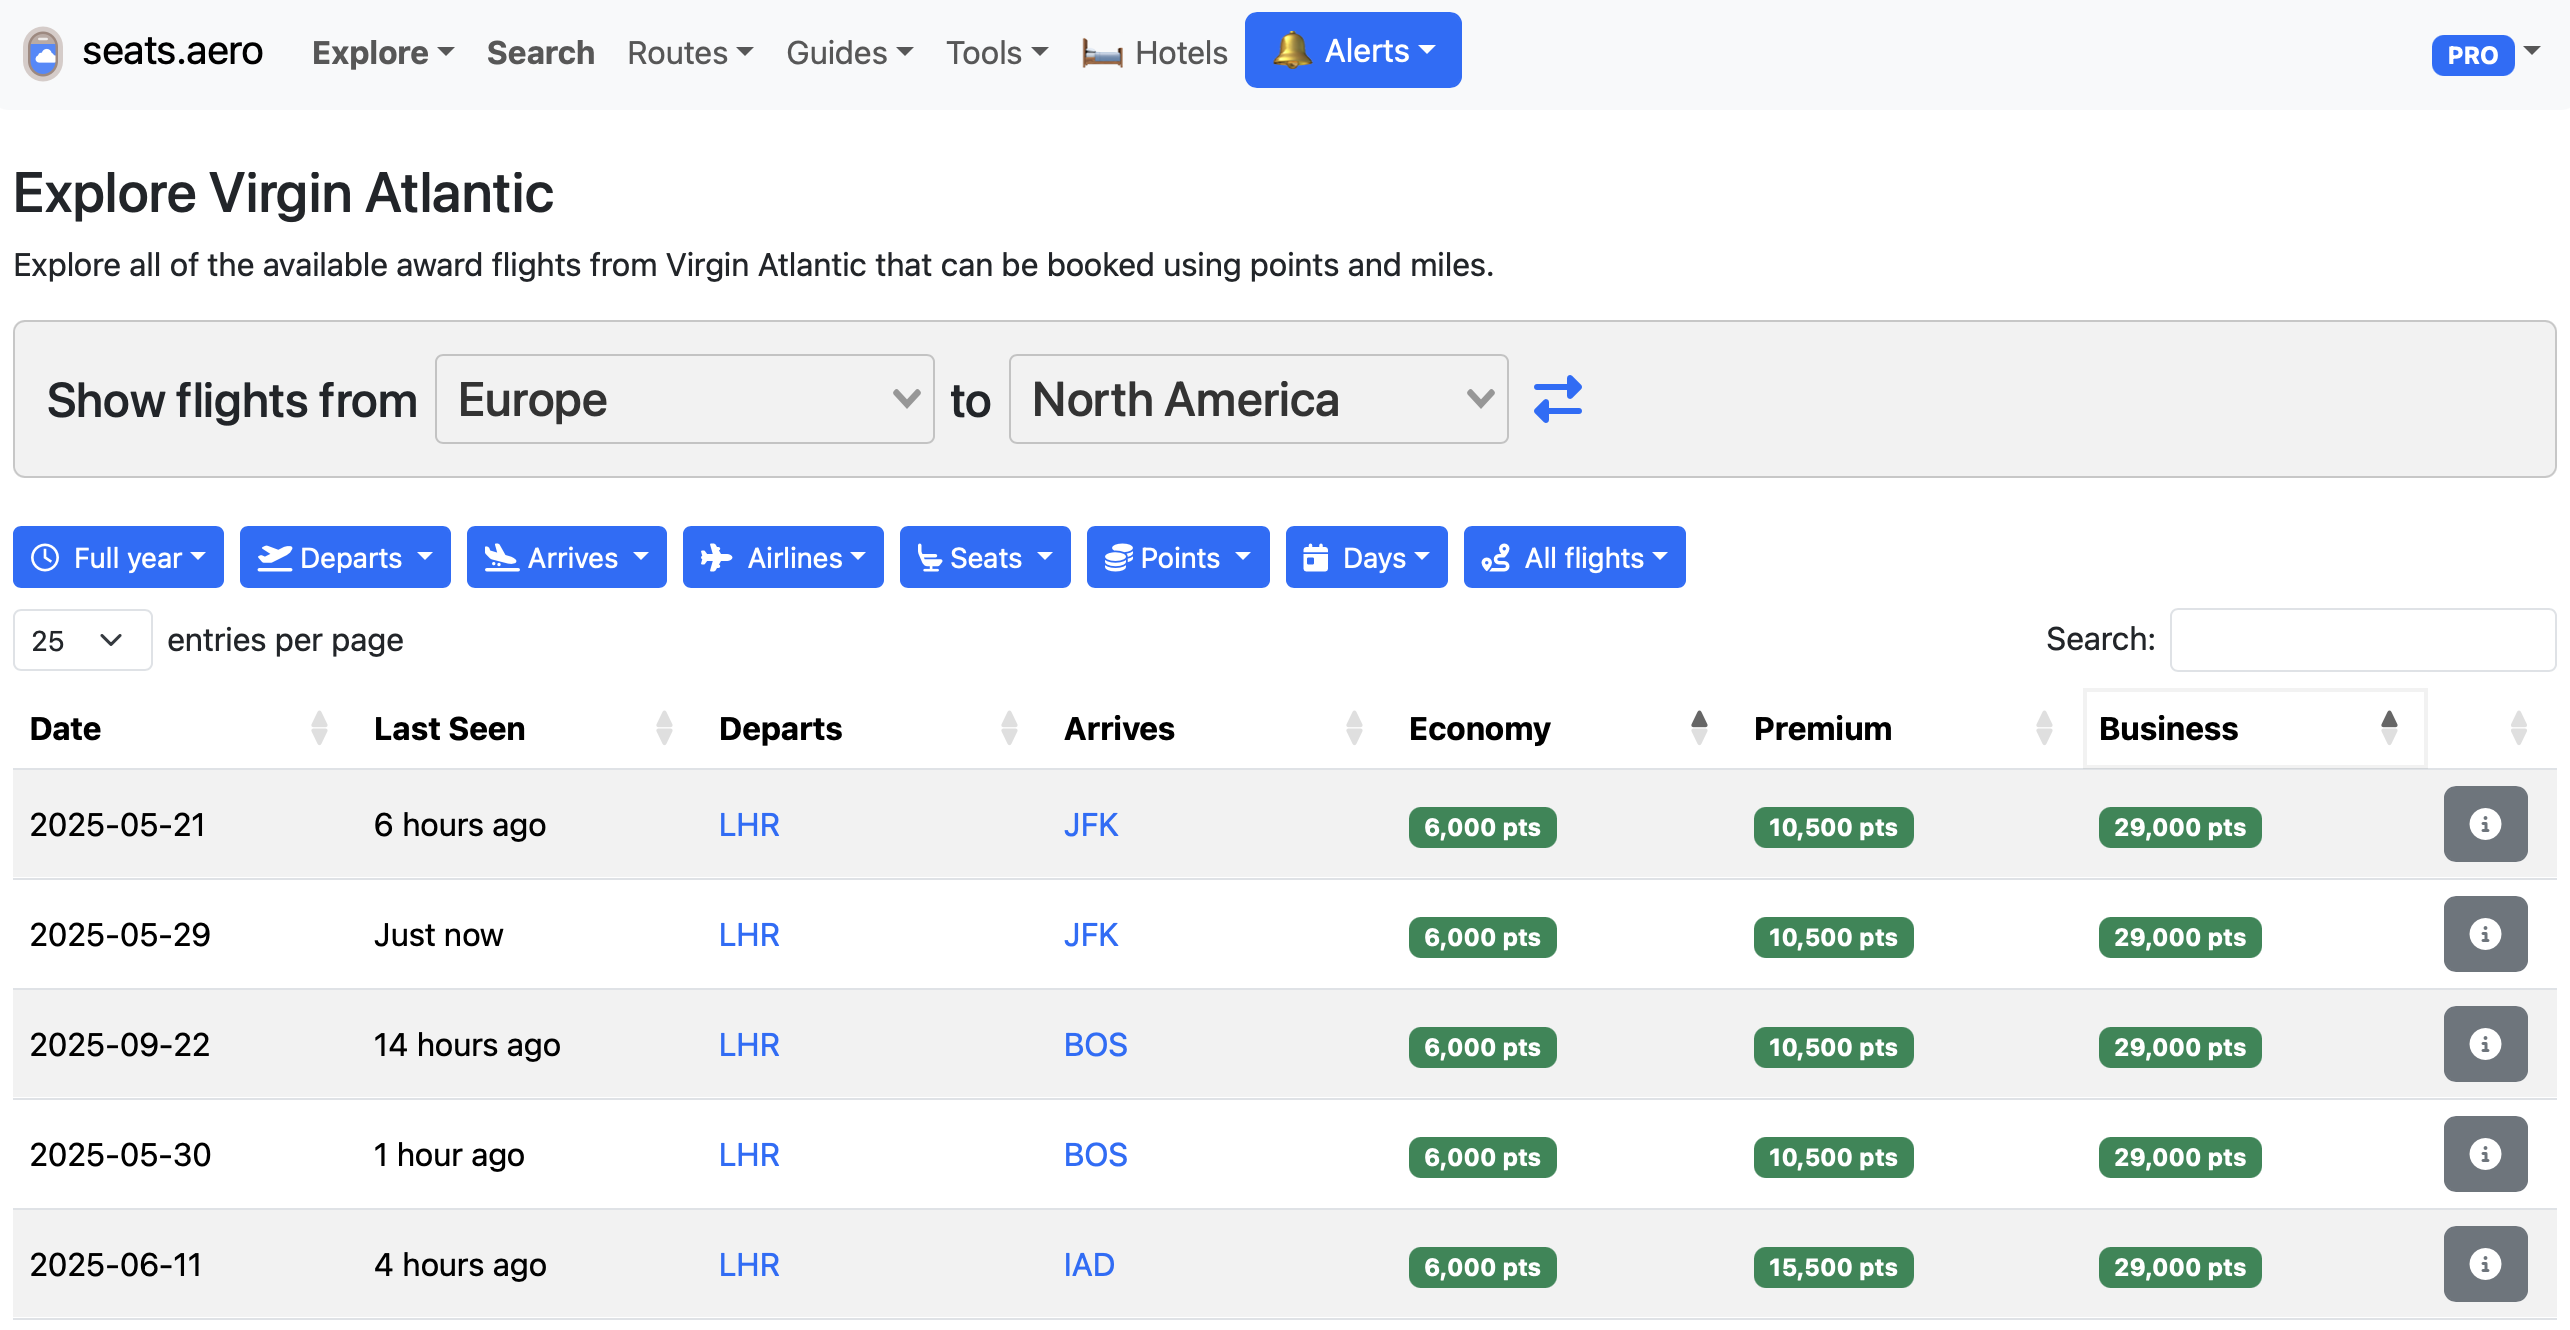Screen dimensions: 2570x1330
Task: Open info for the 2025-09-22 flight
Action: [x=2485, y=1044]
